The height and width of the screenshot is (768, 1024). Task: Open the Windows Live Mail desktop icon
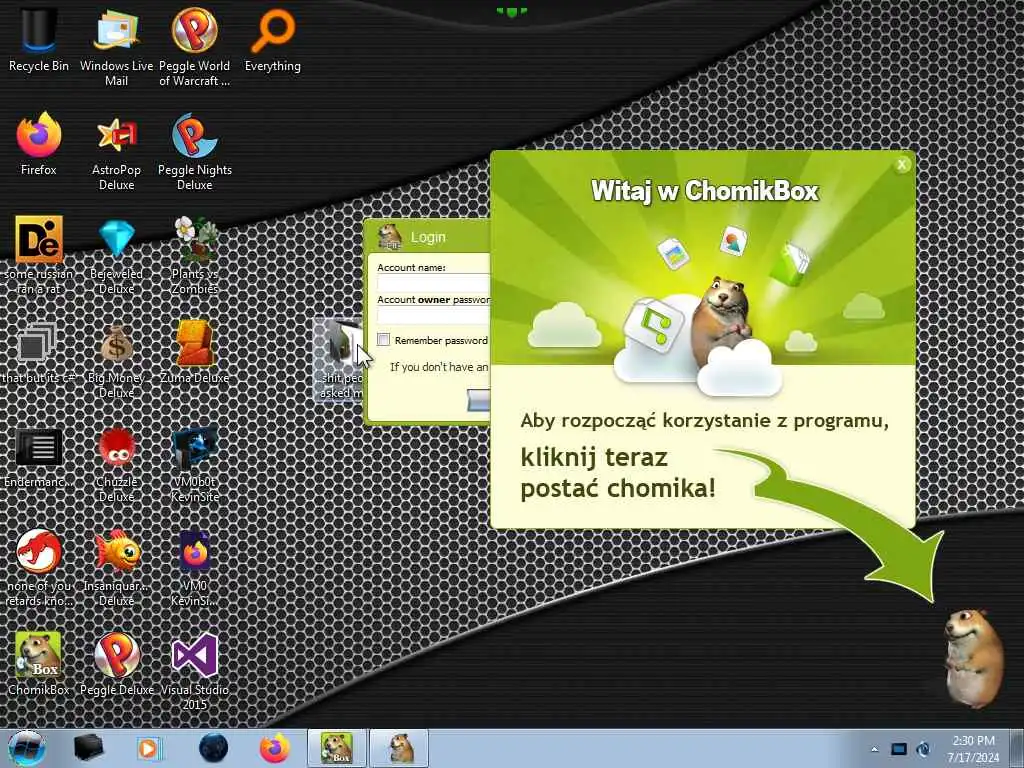point(116,46)
